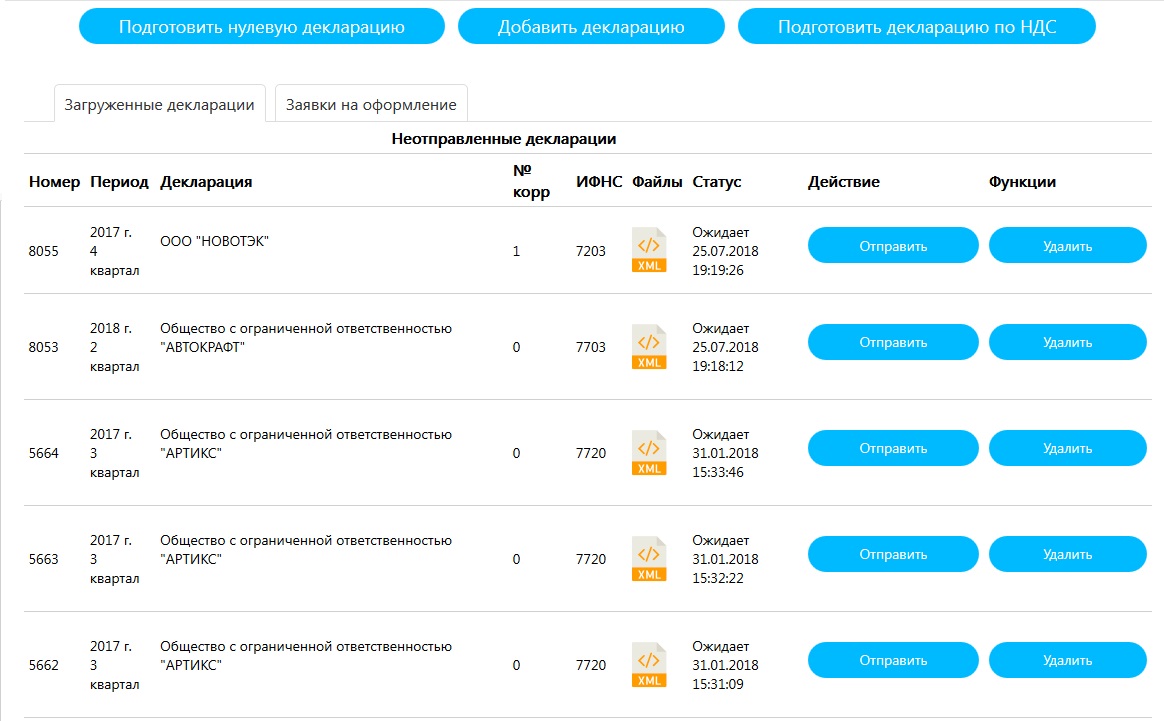Click status Ожидает 31.01.2018 15:33:46
This screenshot has height=721, width=1164.
(725, 453)
